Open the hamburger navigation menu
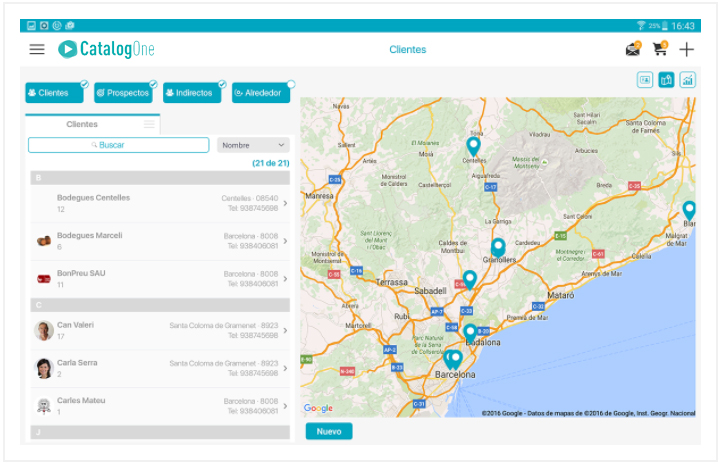 [37, 49]
